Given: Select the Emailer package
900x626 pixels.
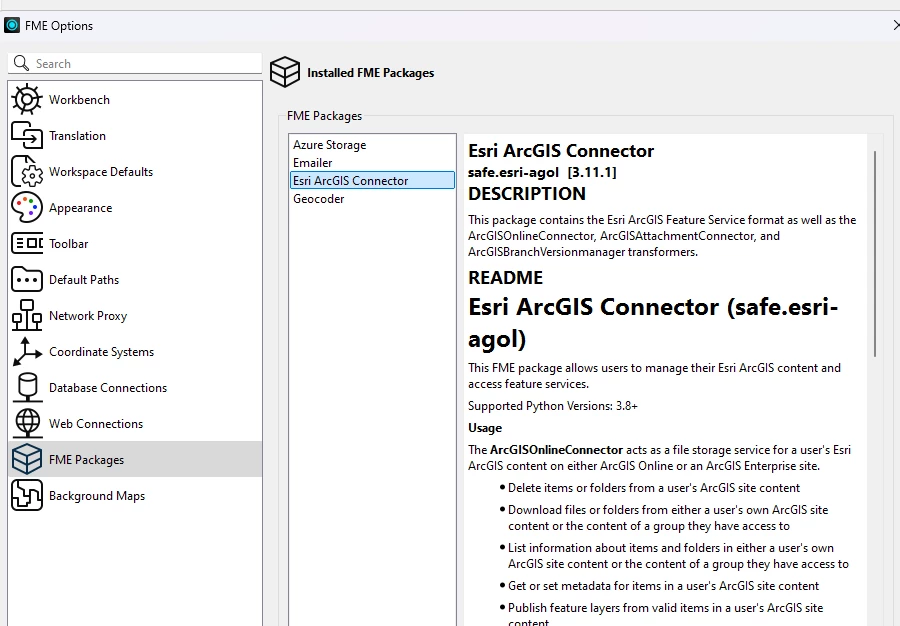Looking at the screenshot, I should [x=372, y=162].
